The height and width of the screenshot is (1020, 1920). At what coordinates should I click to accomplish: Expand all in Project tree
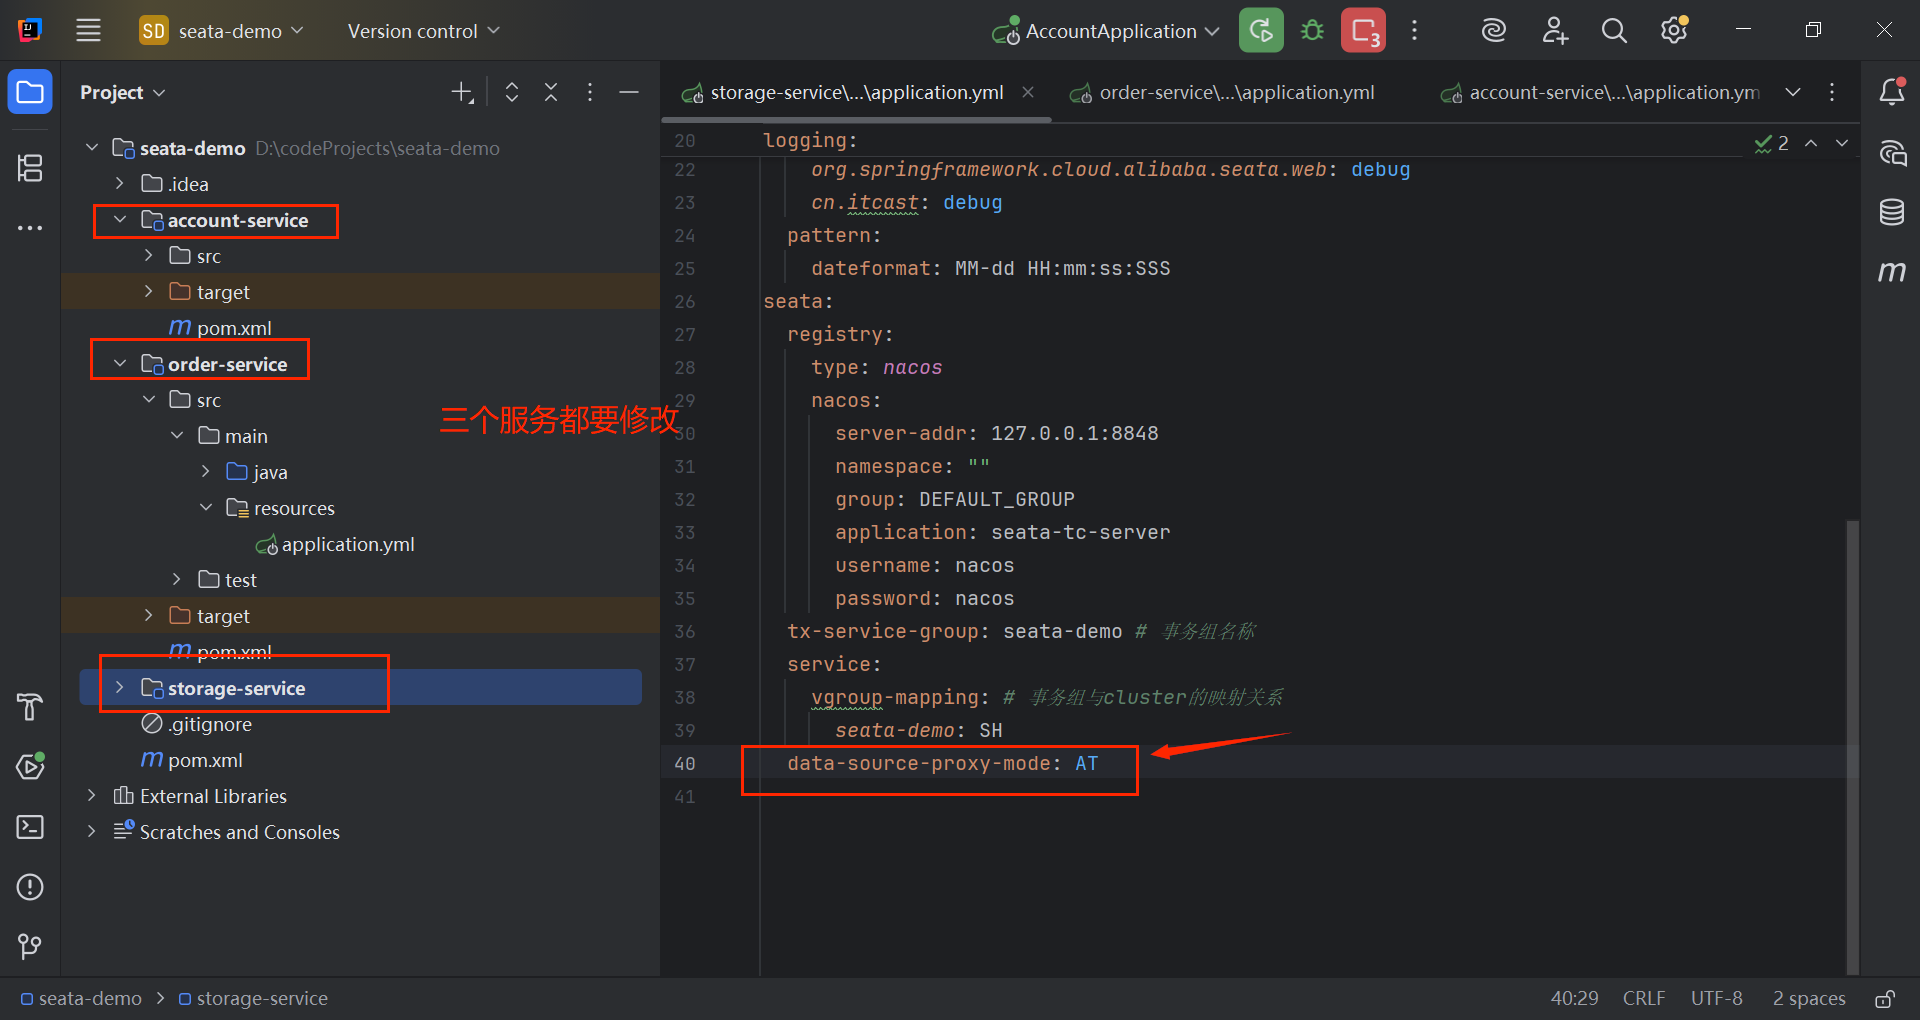tap(512, 93)
